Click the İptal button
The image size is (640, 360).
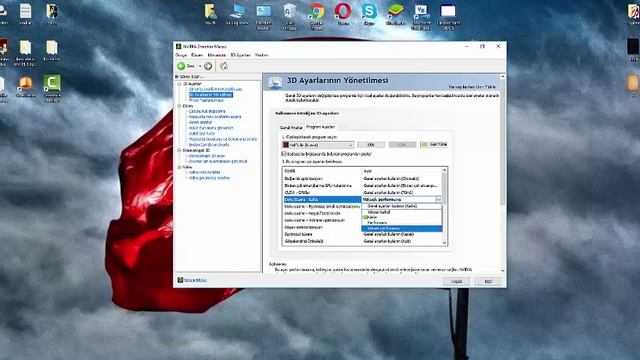pyautogui.click(x=488, y=281)
